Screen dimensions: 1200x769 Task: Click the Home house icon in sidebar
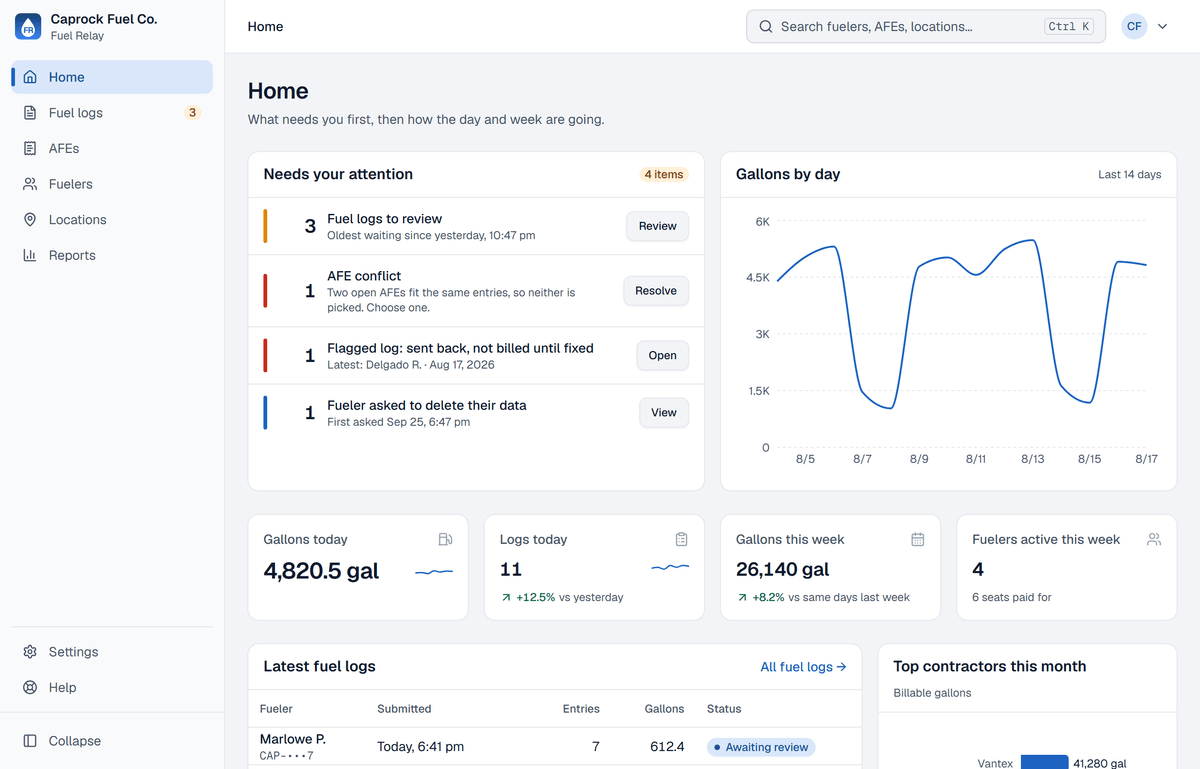pos(30,77)
